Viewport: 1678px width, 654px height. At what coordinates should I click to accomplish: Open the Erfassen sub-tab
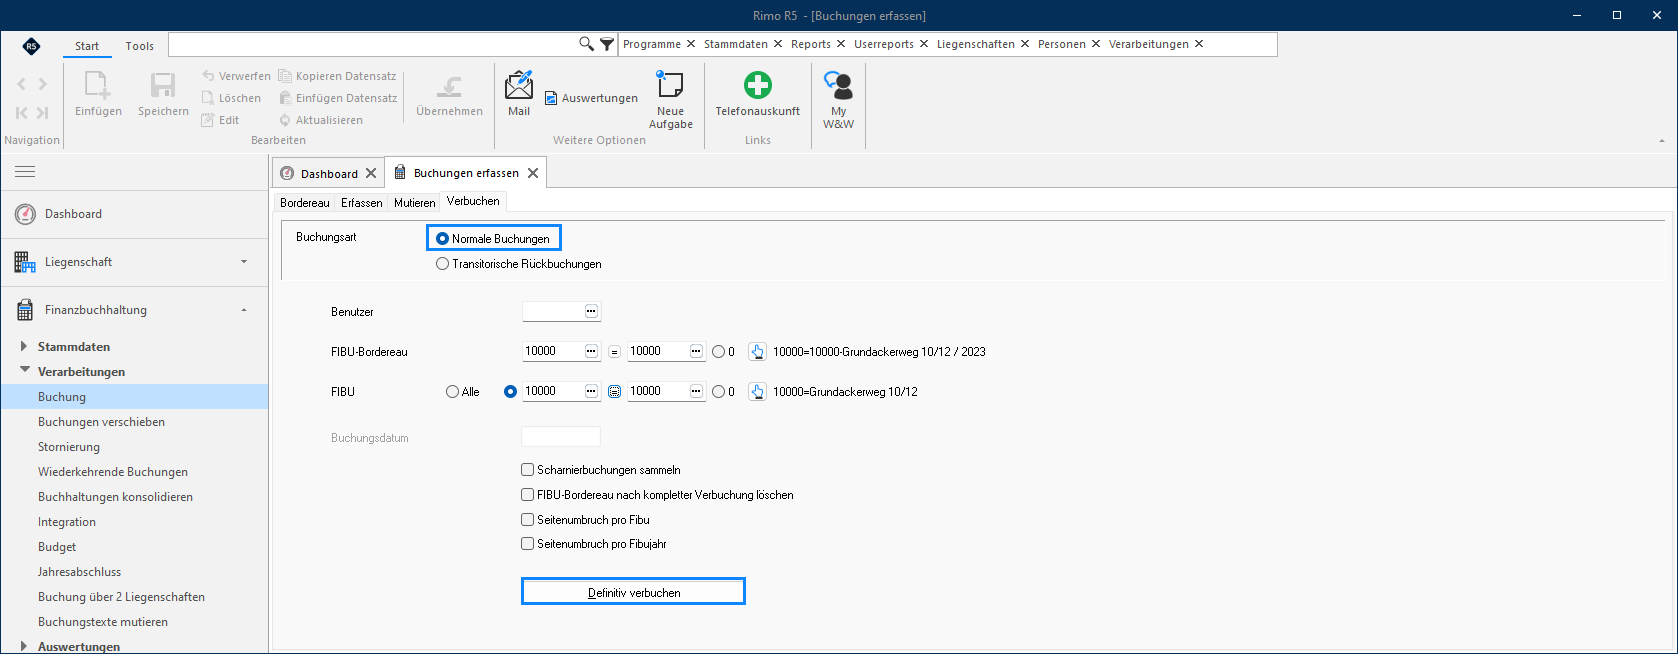click(361, 202)
